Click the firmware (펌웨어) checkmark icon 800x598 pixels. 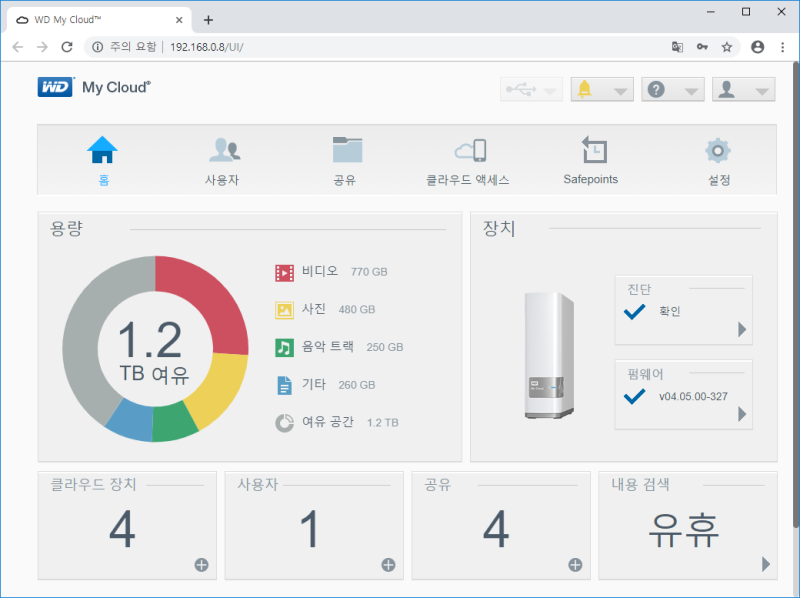tap(635, 396)
